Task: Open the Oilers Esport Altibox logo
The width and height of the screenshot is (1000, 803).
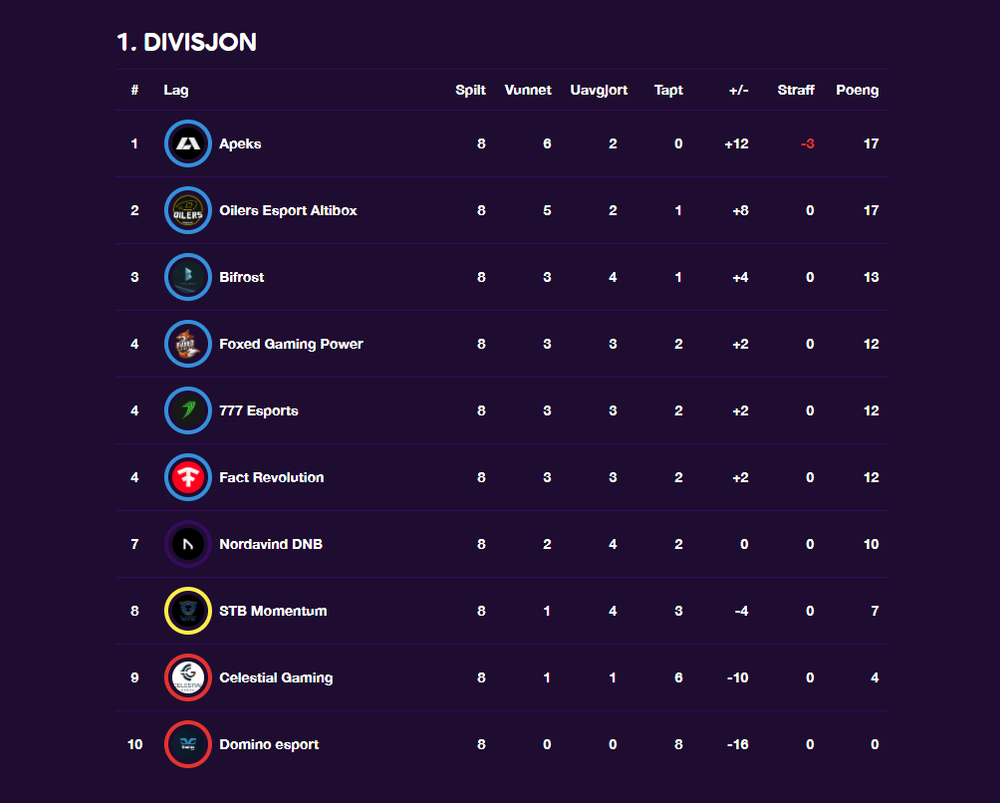Action: tap(188, 210)
